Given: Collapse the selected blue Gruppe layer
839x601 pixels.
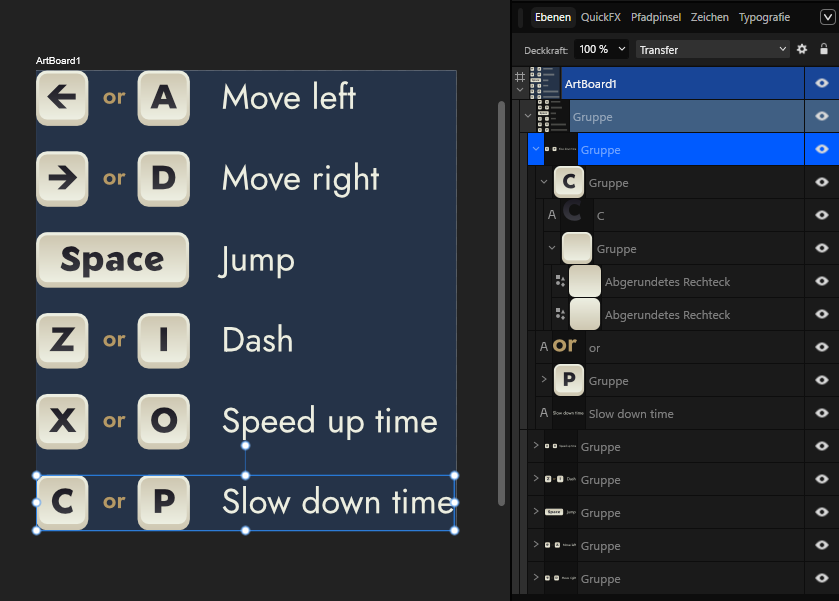Looking at the screenshot, I should [x=536, y=149].
